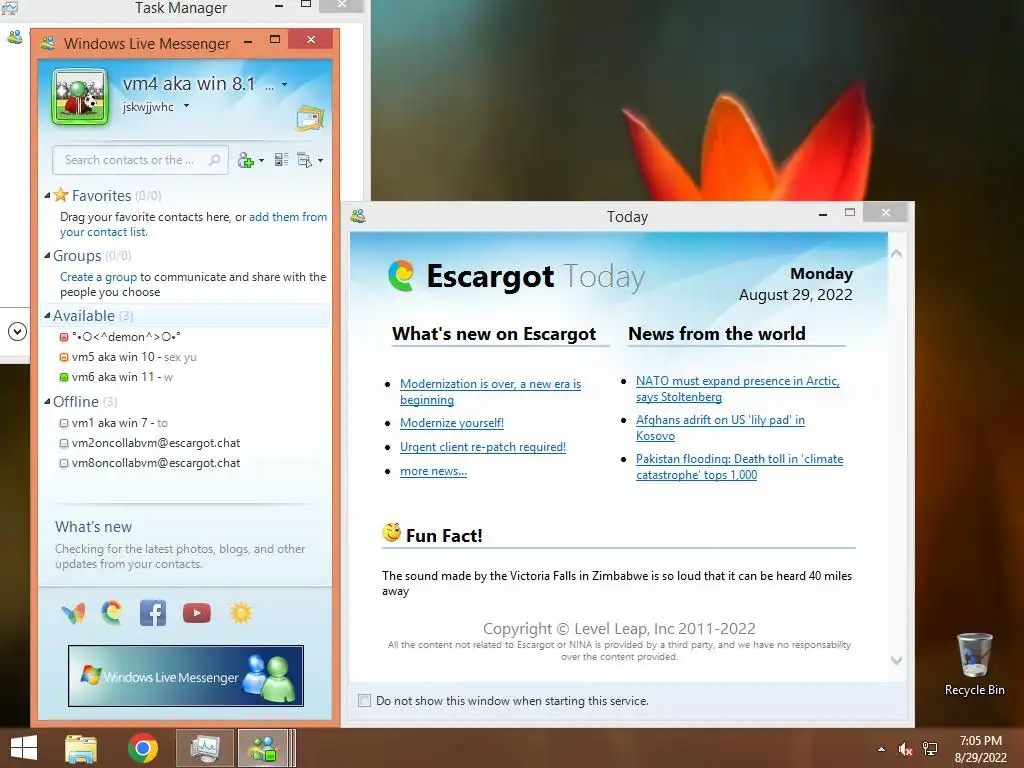Open 'Pakistan flooding: Death toll' news link
This screenshot has width=1024, height=768.
(739, 467)
